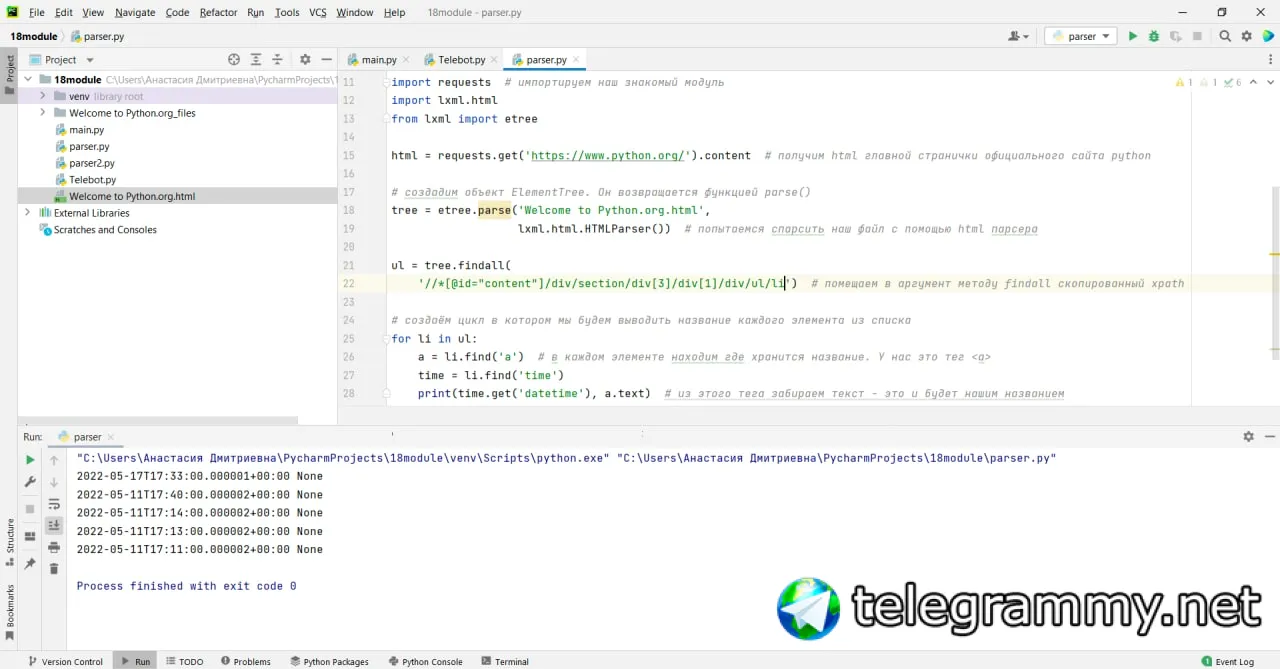Expand the Welcome to Python.org_files folder
This screenshot has height=669, width=1280.
click(x=43, y=113)
